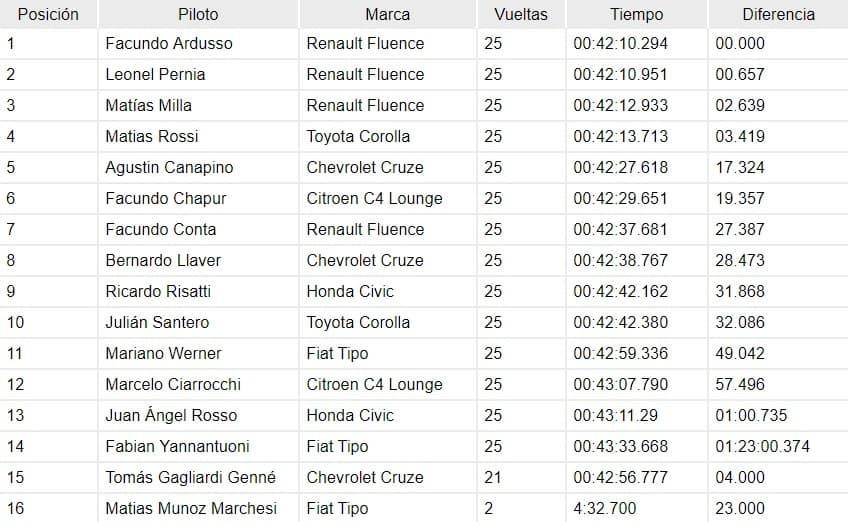Screen dimensions: 848x522
Task: Select the Vueltas column header
Action: click(521, 14)
